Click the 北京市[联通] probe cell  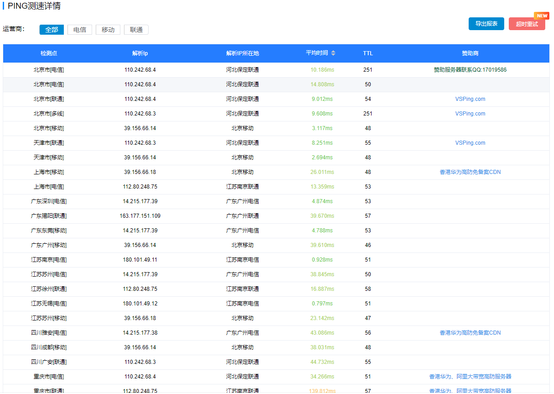coord(49,99)
